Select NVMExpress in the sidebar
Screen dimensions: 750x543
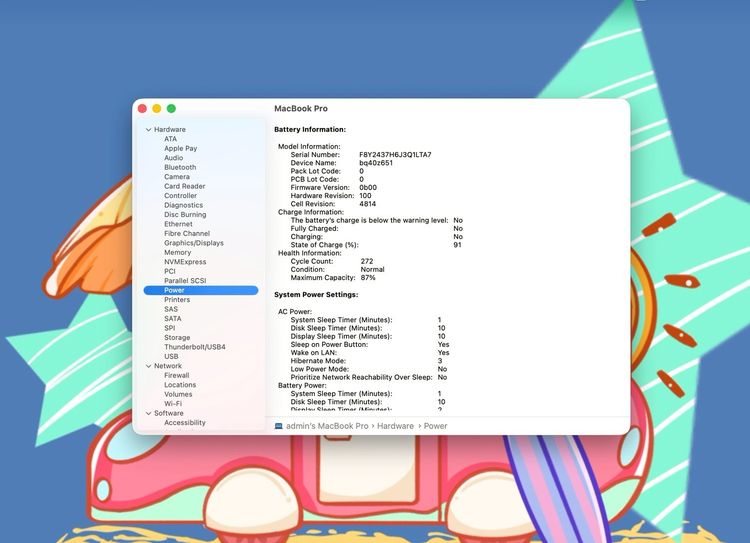[185, 262]
